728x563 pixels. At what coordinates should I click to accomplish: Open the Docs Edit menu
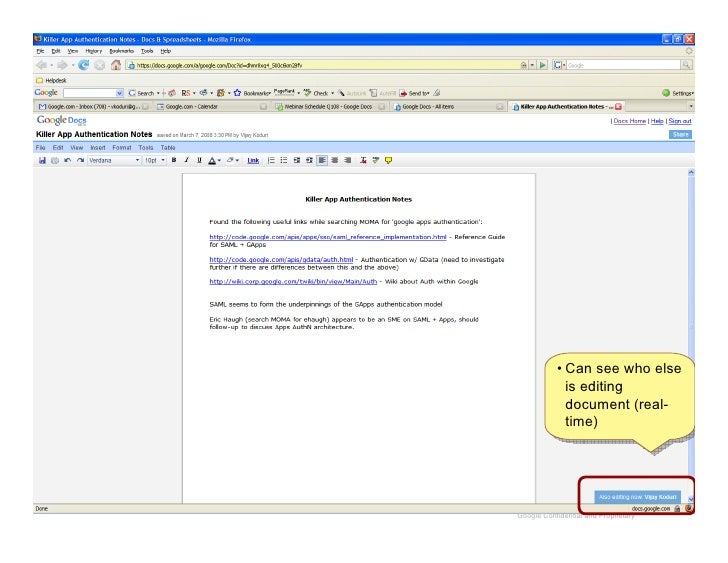pyautogui.click(x=58, y=148)
